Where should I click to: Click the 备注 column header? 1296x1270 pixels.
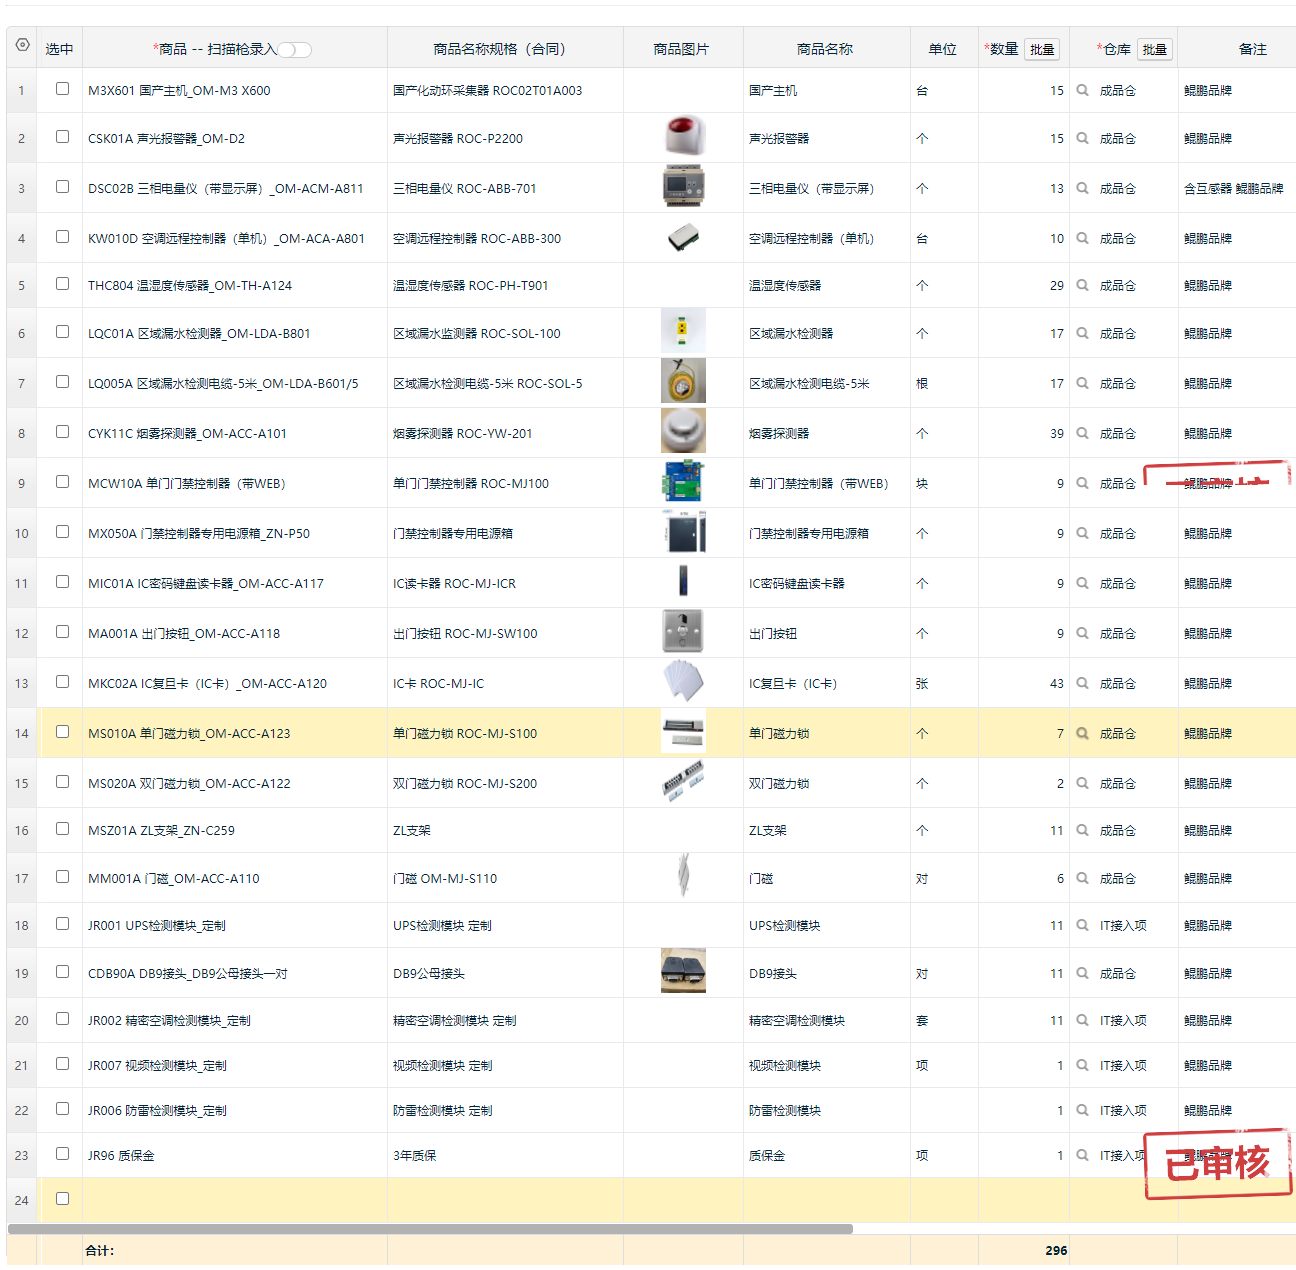tap(1252, 49)
